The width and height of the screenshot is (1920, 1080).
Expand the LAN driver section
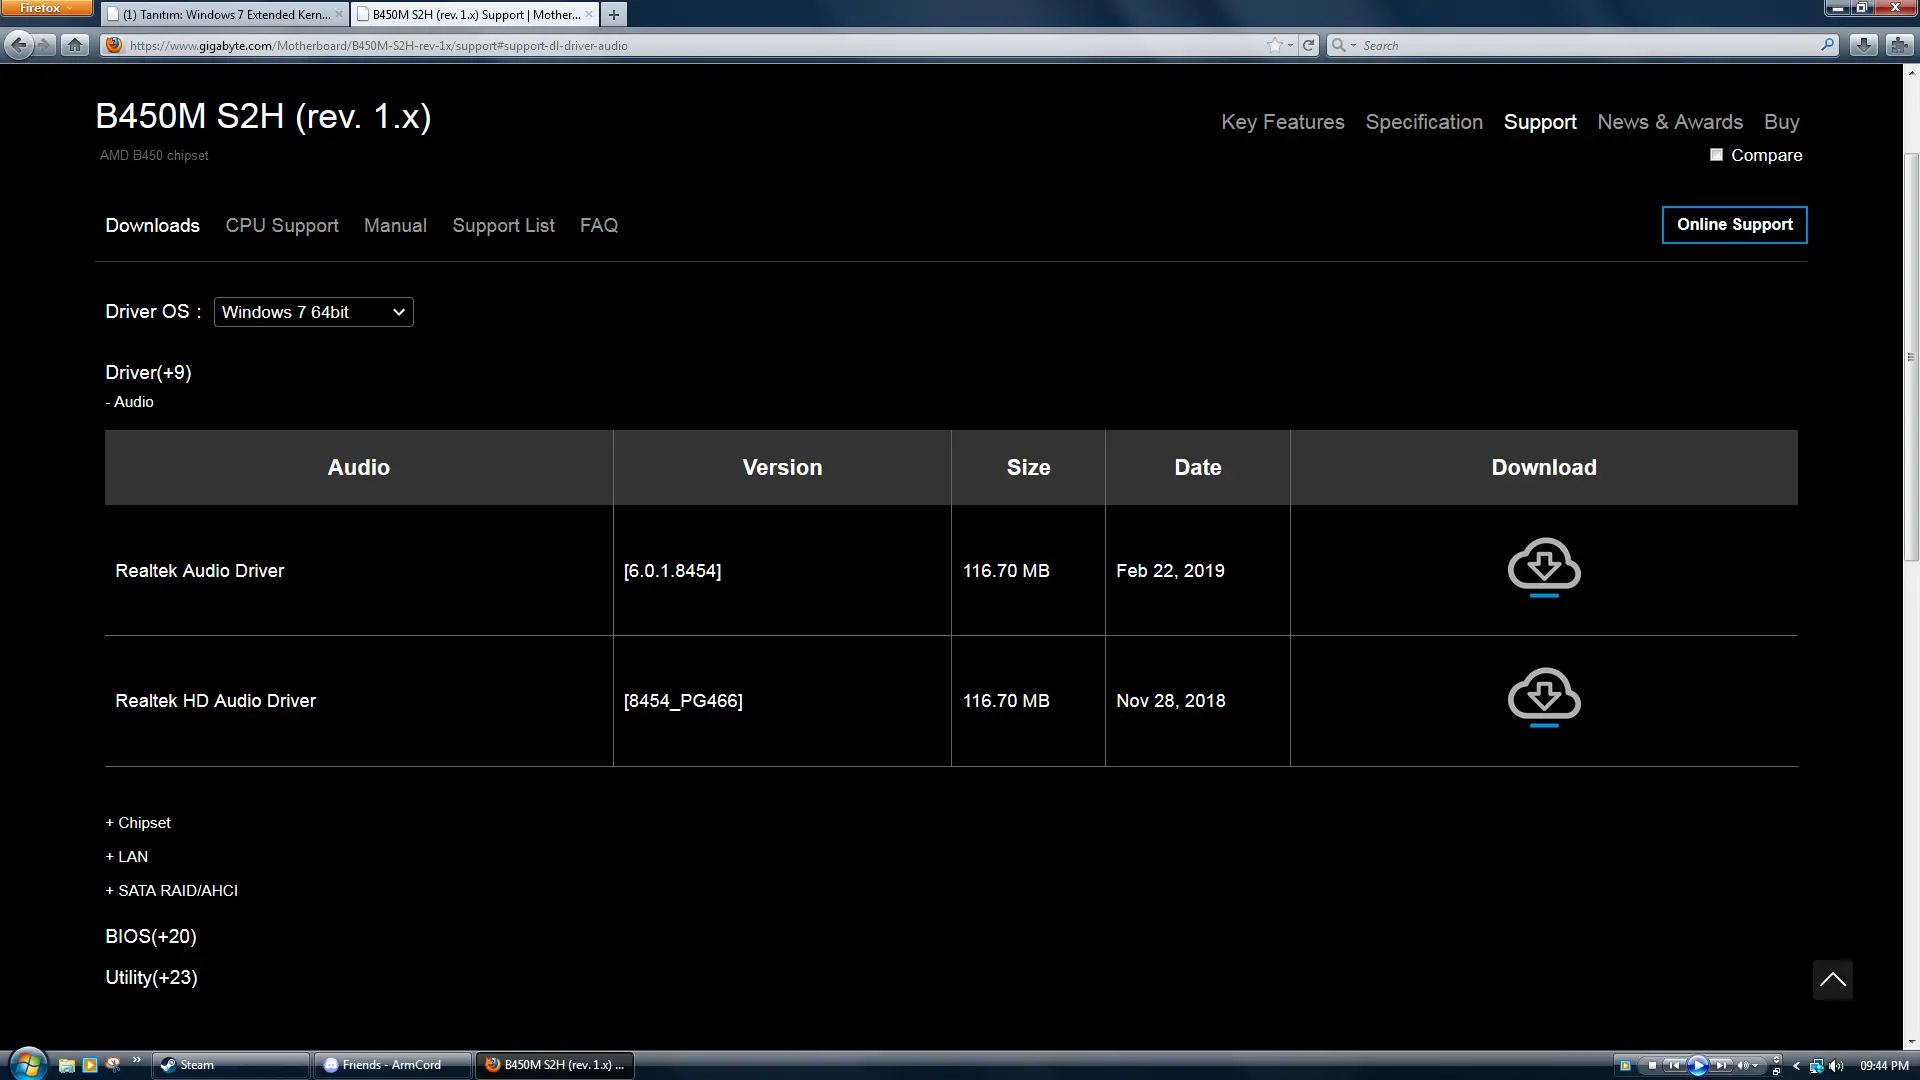pos(126,857)
